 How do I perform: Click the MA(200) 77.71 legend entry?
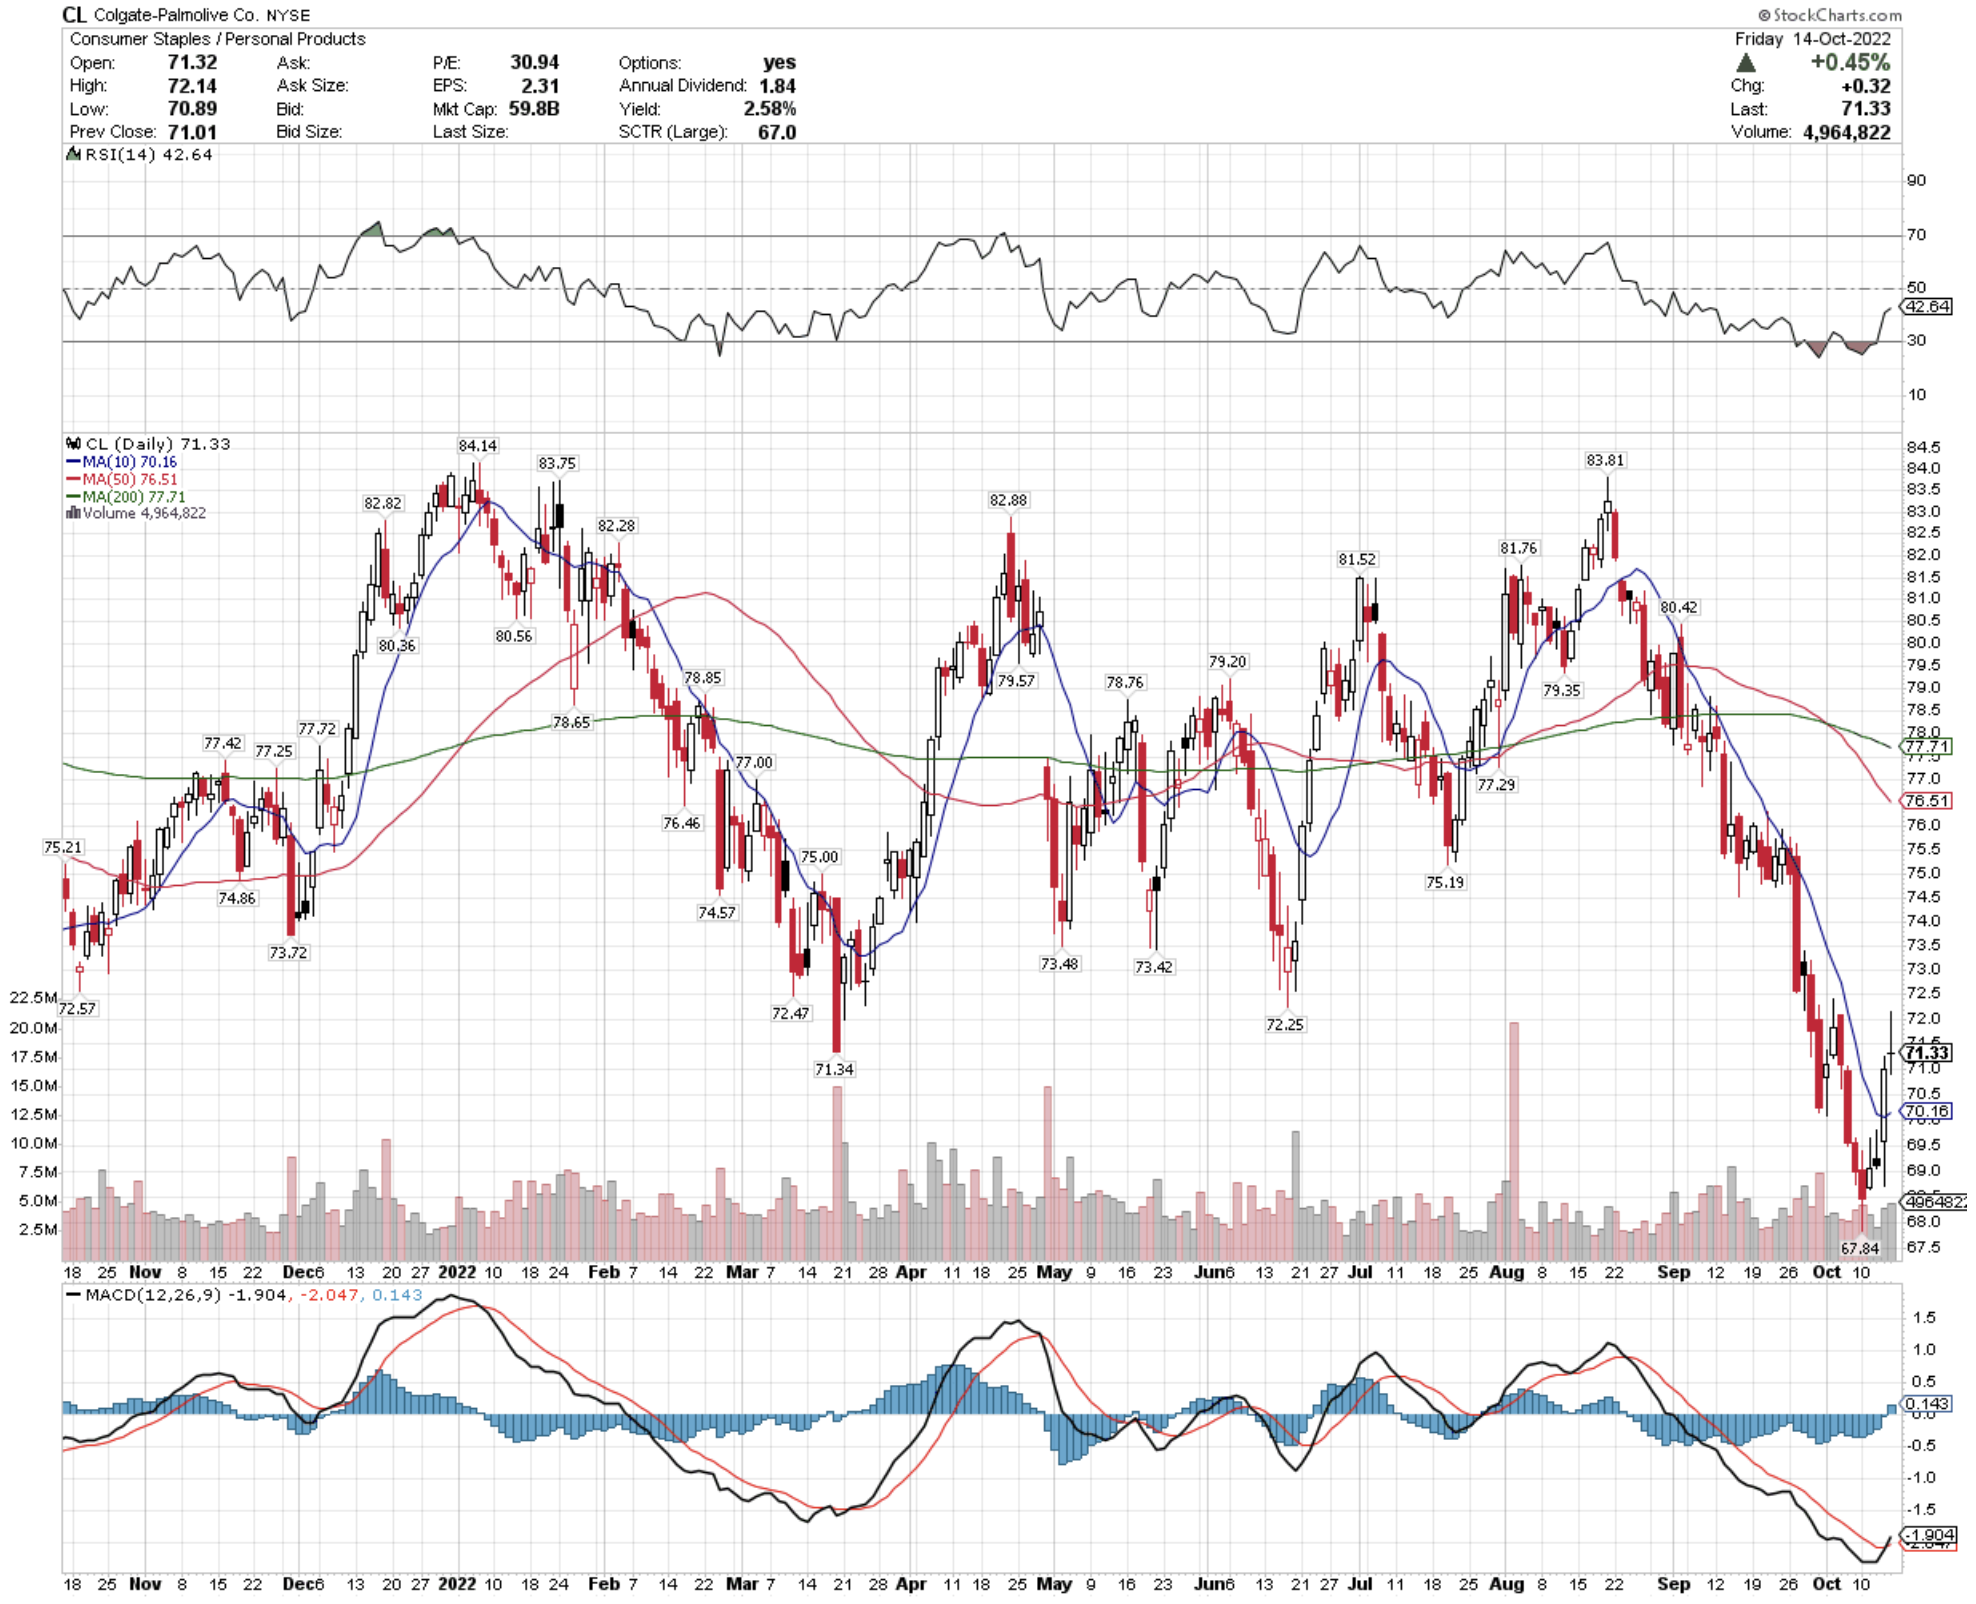click(125, 496)
